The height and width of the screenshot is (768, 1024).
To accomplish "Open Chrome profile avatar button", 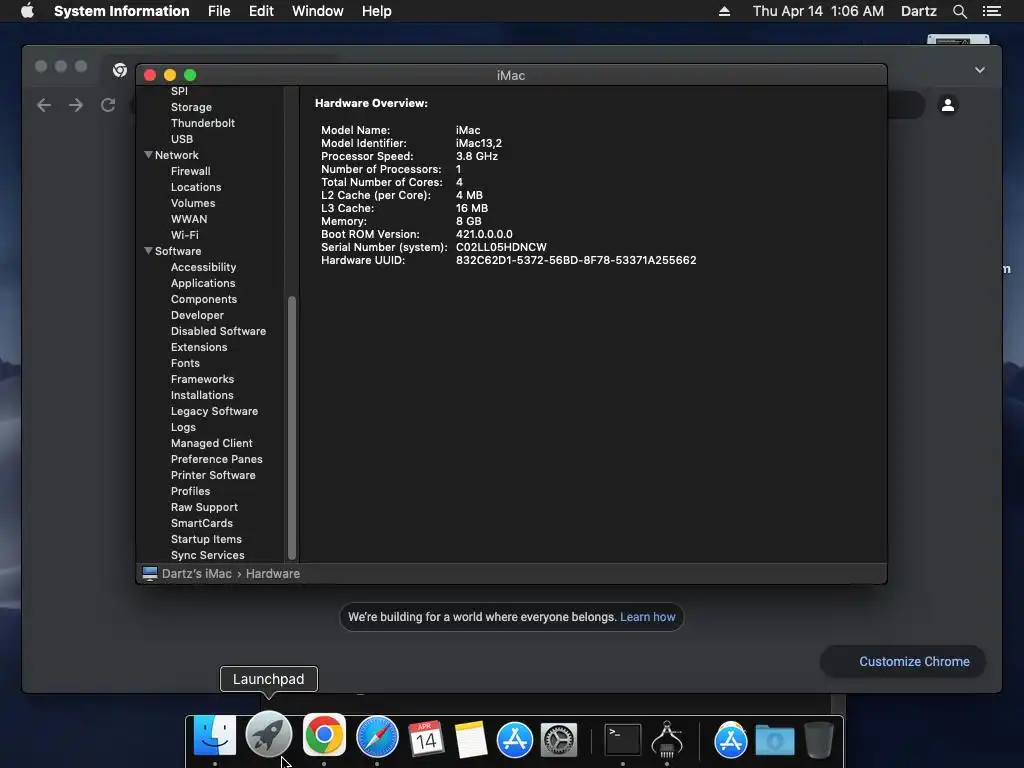I will click(x=948, y=104).
